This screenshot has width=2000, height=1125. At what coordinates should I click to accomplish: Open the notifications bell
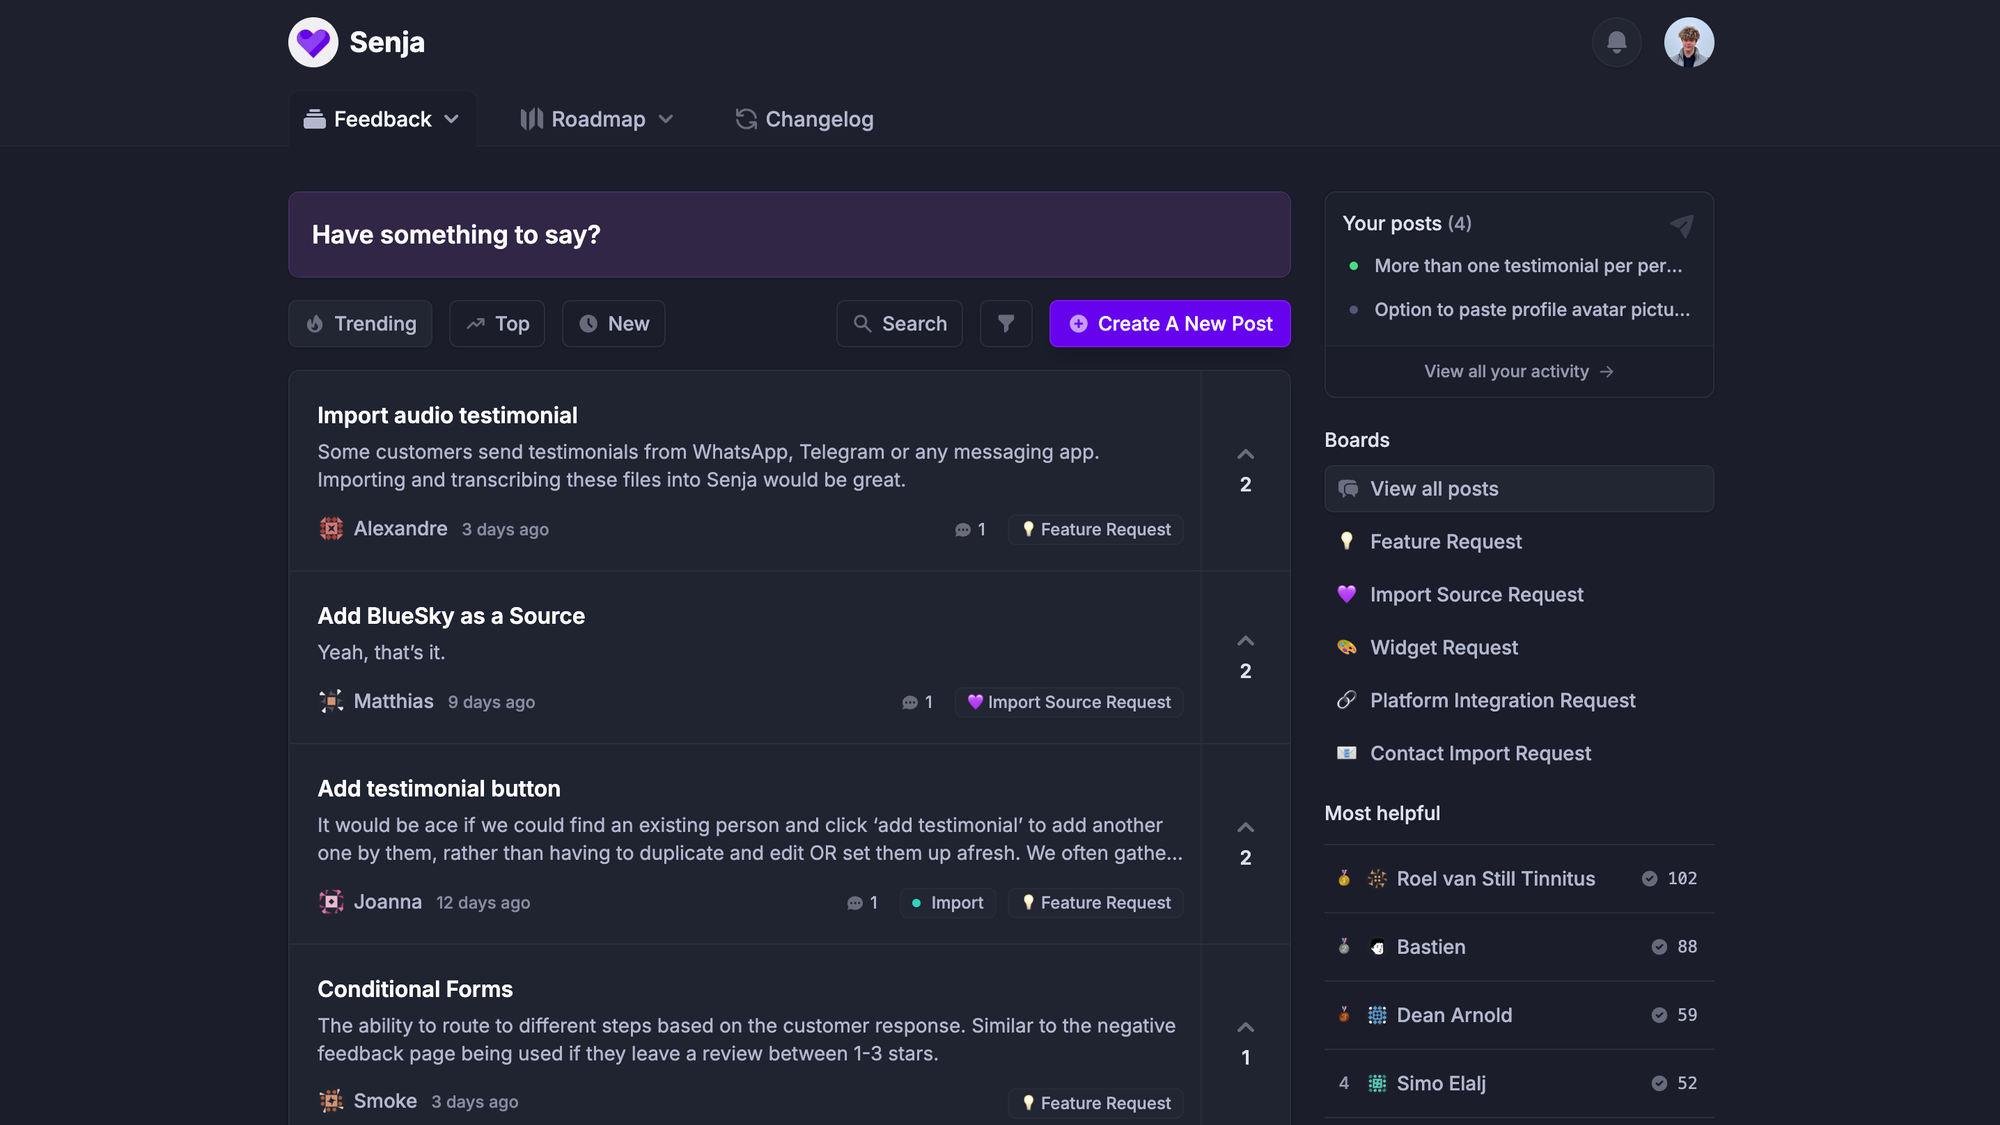1616,42
